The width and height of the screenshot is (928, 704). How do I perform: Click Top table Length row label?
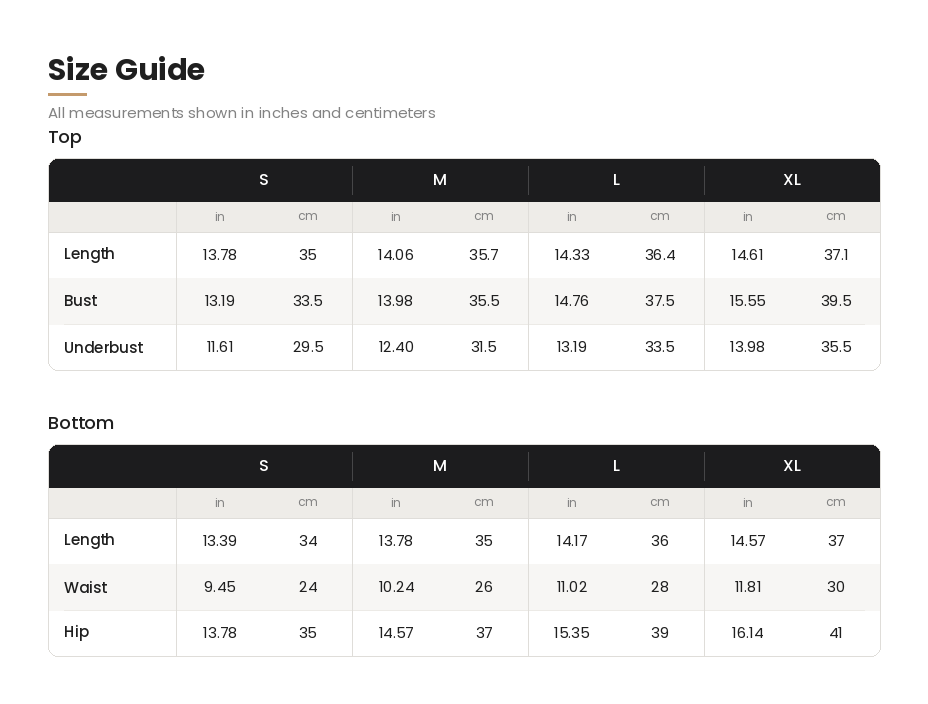[89, 254]
